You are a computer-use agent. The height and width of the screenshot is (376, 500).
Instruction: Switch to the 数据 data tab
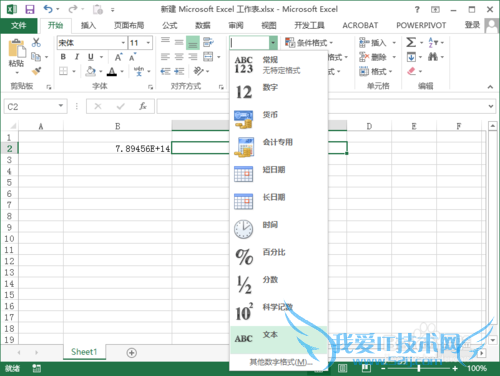[203, 25]
